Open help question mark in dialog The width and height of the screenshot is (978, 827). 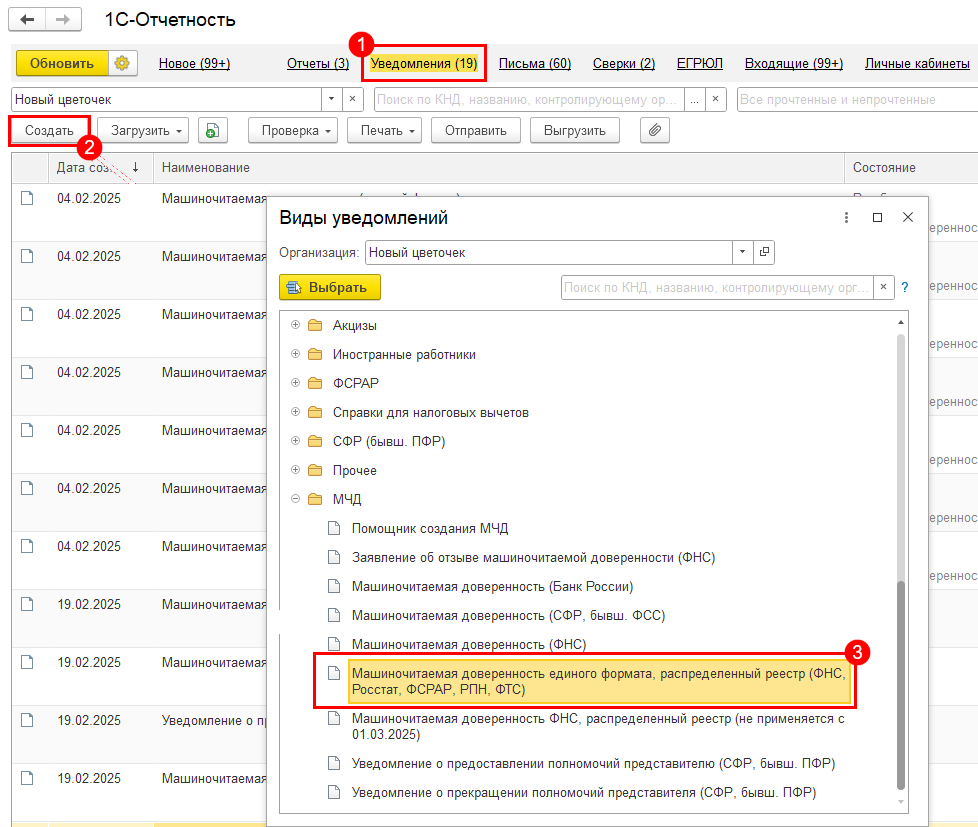coord(905,287)
